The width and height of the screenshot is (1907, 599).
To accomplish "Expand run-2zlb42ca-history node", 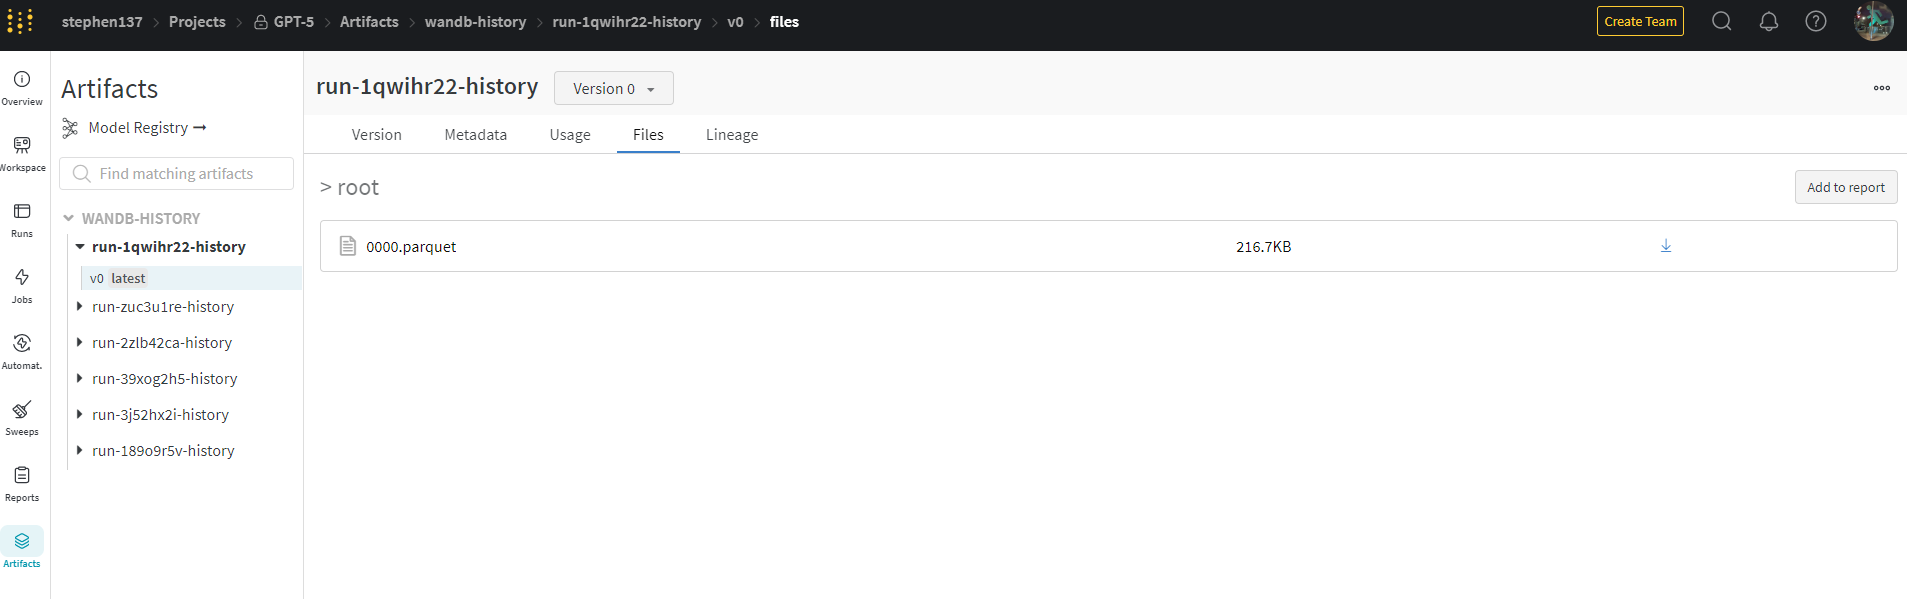I will coord(80,343).
